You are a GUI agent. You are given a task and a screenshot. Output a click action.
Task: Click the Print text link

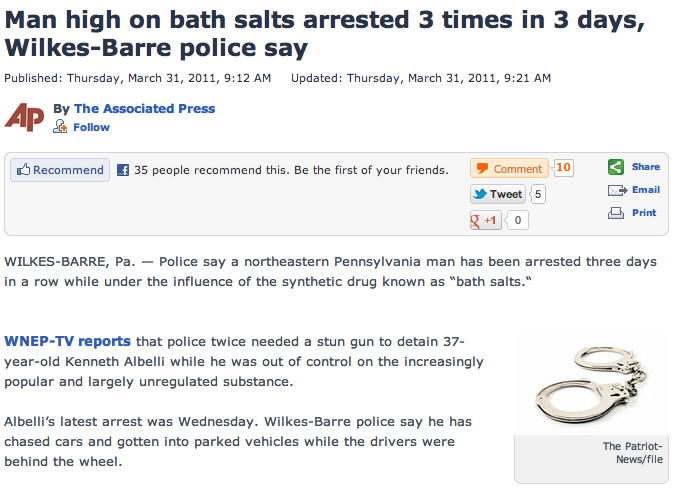click(644, 212)
